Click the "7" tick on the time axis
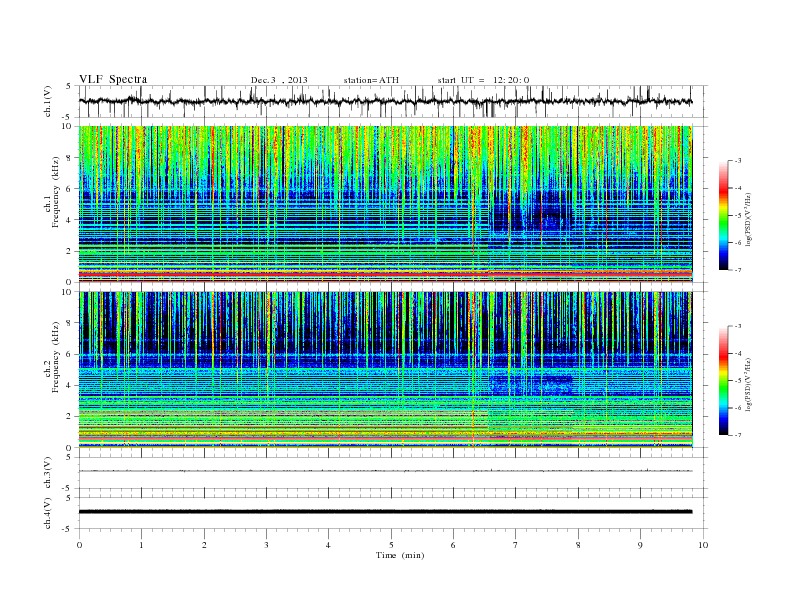This screenshot has width=792, height=612. pos(516,545)
